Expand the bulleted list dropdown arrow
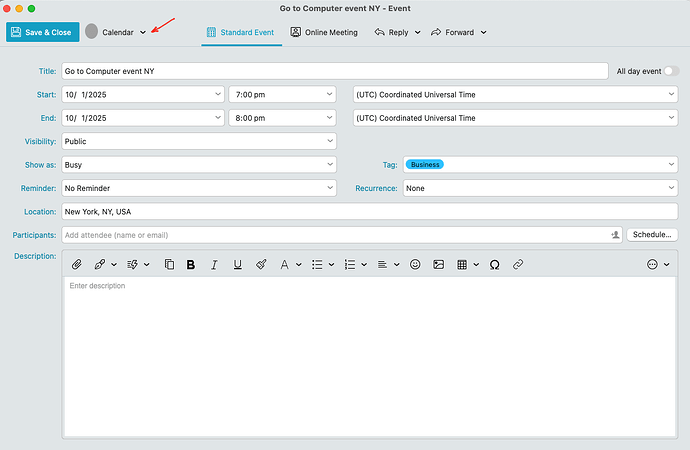This screenshot has width=690, height=450. point(331,265)
